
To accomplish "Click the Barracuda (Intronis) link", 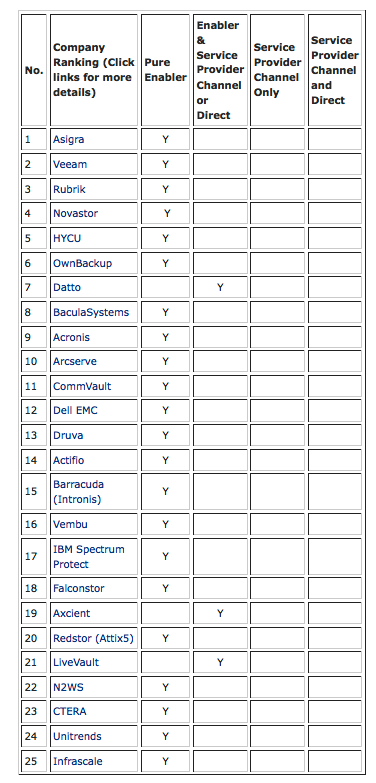I will point(78,491).
